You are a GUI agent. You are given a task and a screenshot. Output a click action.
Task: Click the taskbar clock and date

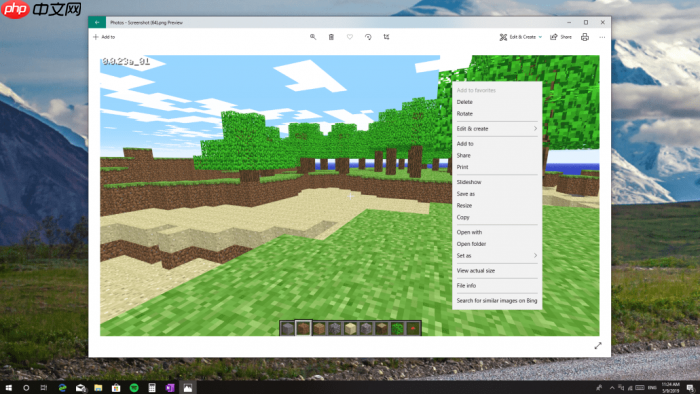pyautogui.click(x=671, y=388)
